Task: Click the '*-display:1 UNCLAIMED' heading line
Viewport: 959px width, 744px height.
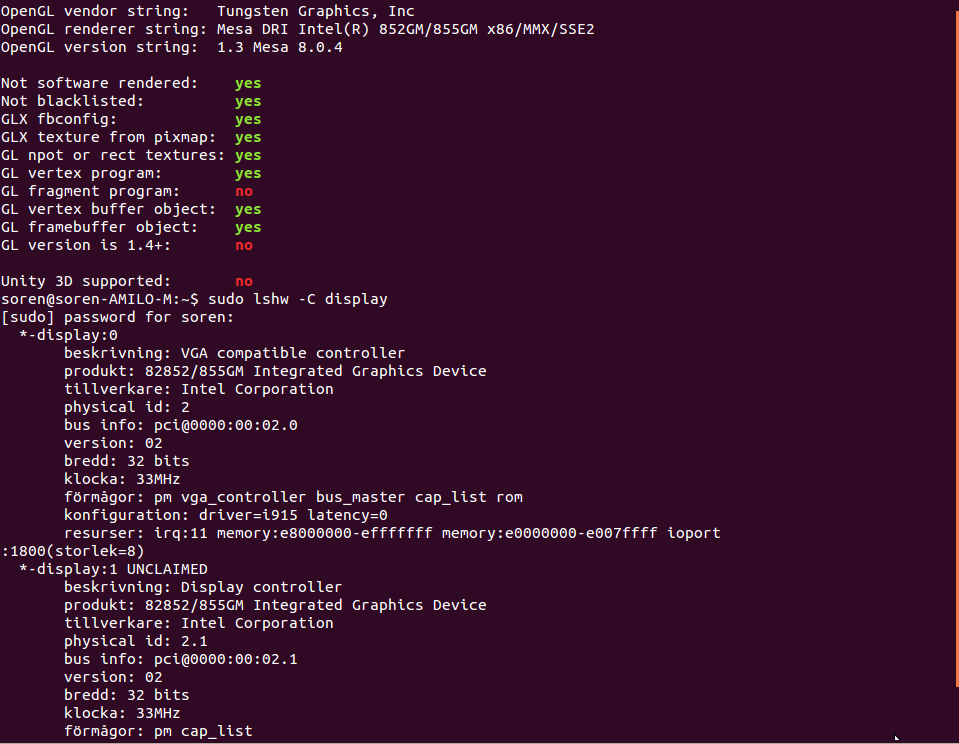Action: click(x=114, y=569)
